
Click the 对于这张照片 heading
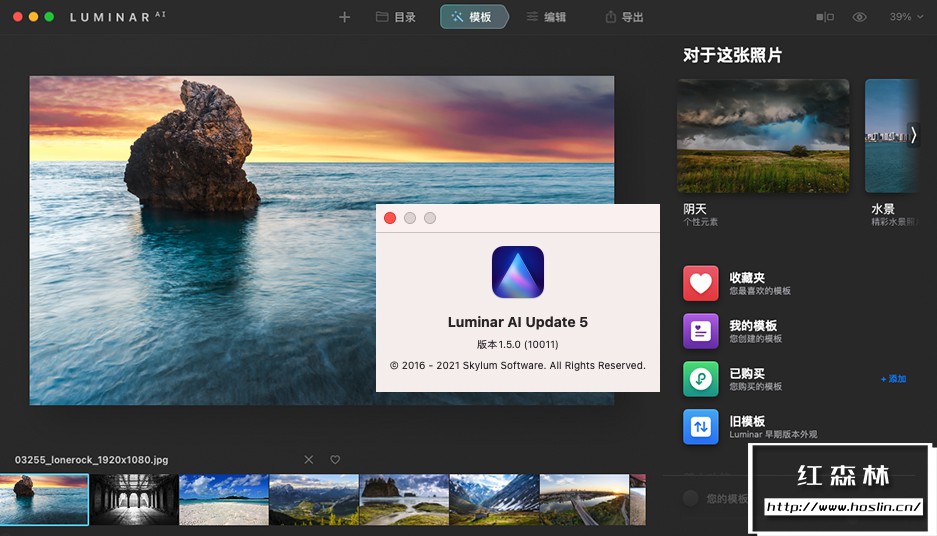(x=733, y=55)
